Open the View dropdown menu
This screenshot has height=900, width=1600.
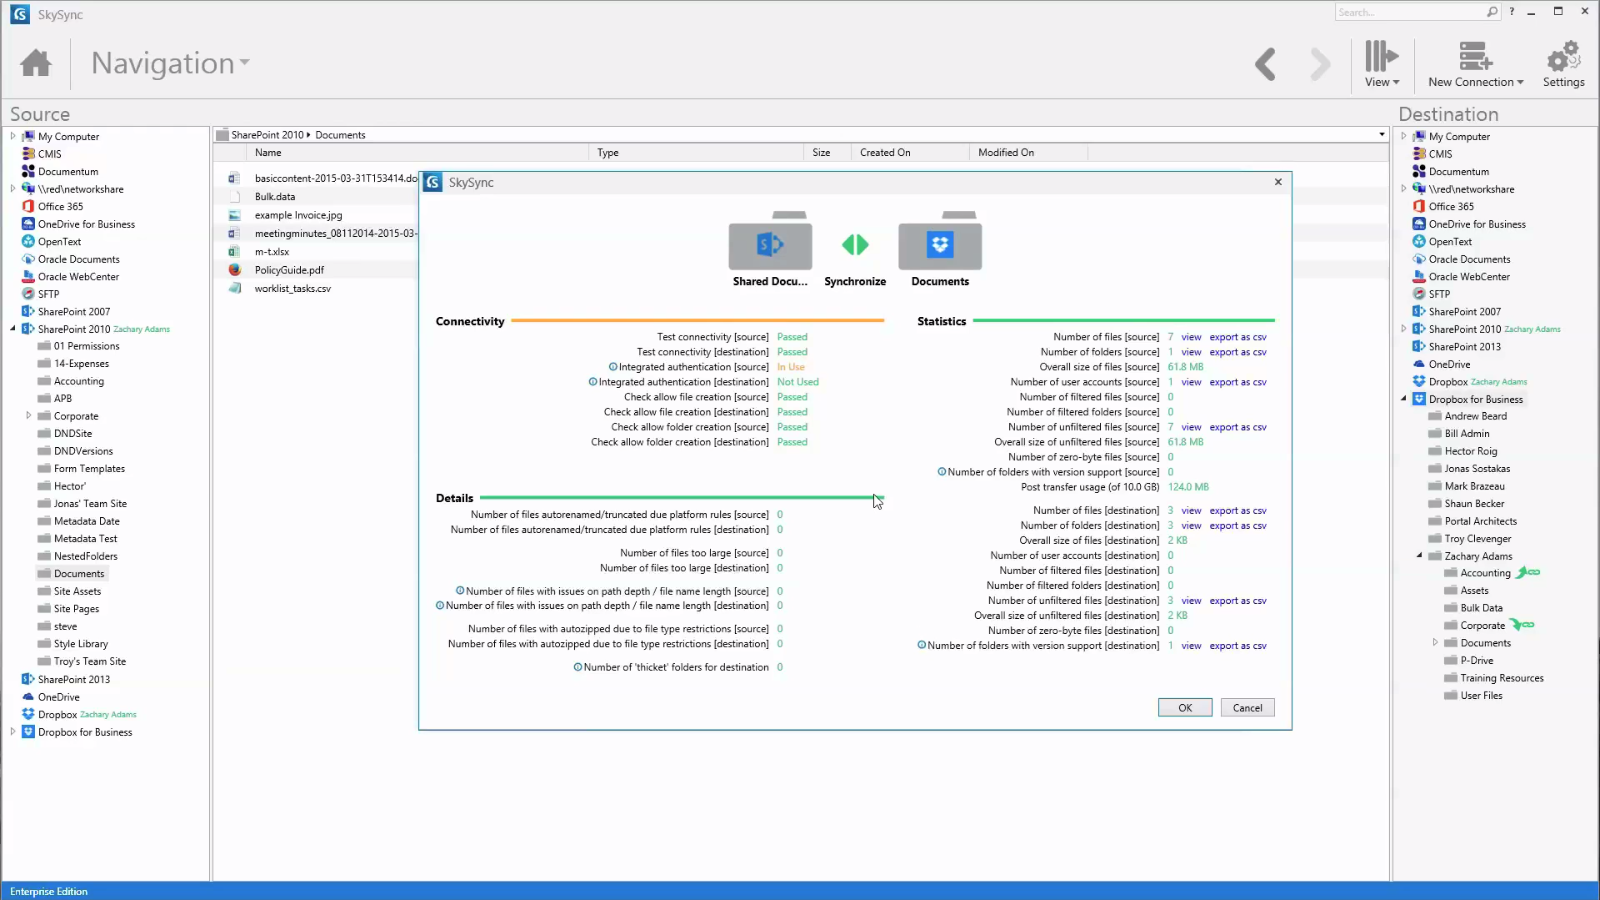pyautogui.click(x=1382, y=64)
